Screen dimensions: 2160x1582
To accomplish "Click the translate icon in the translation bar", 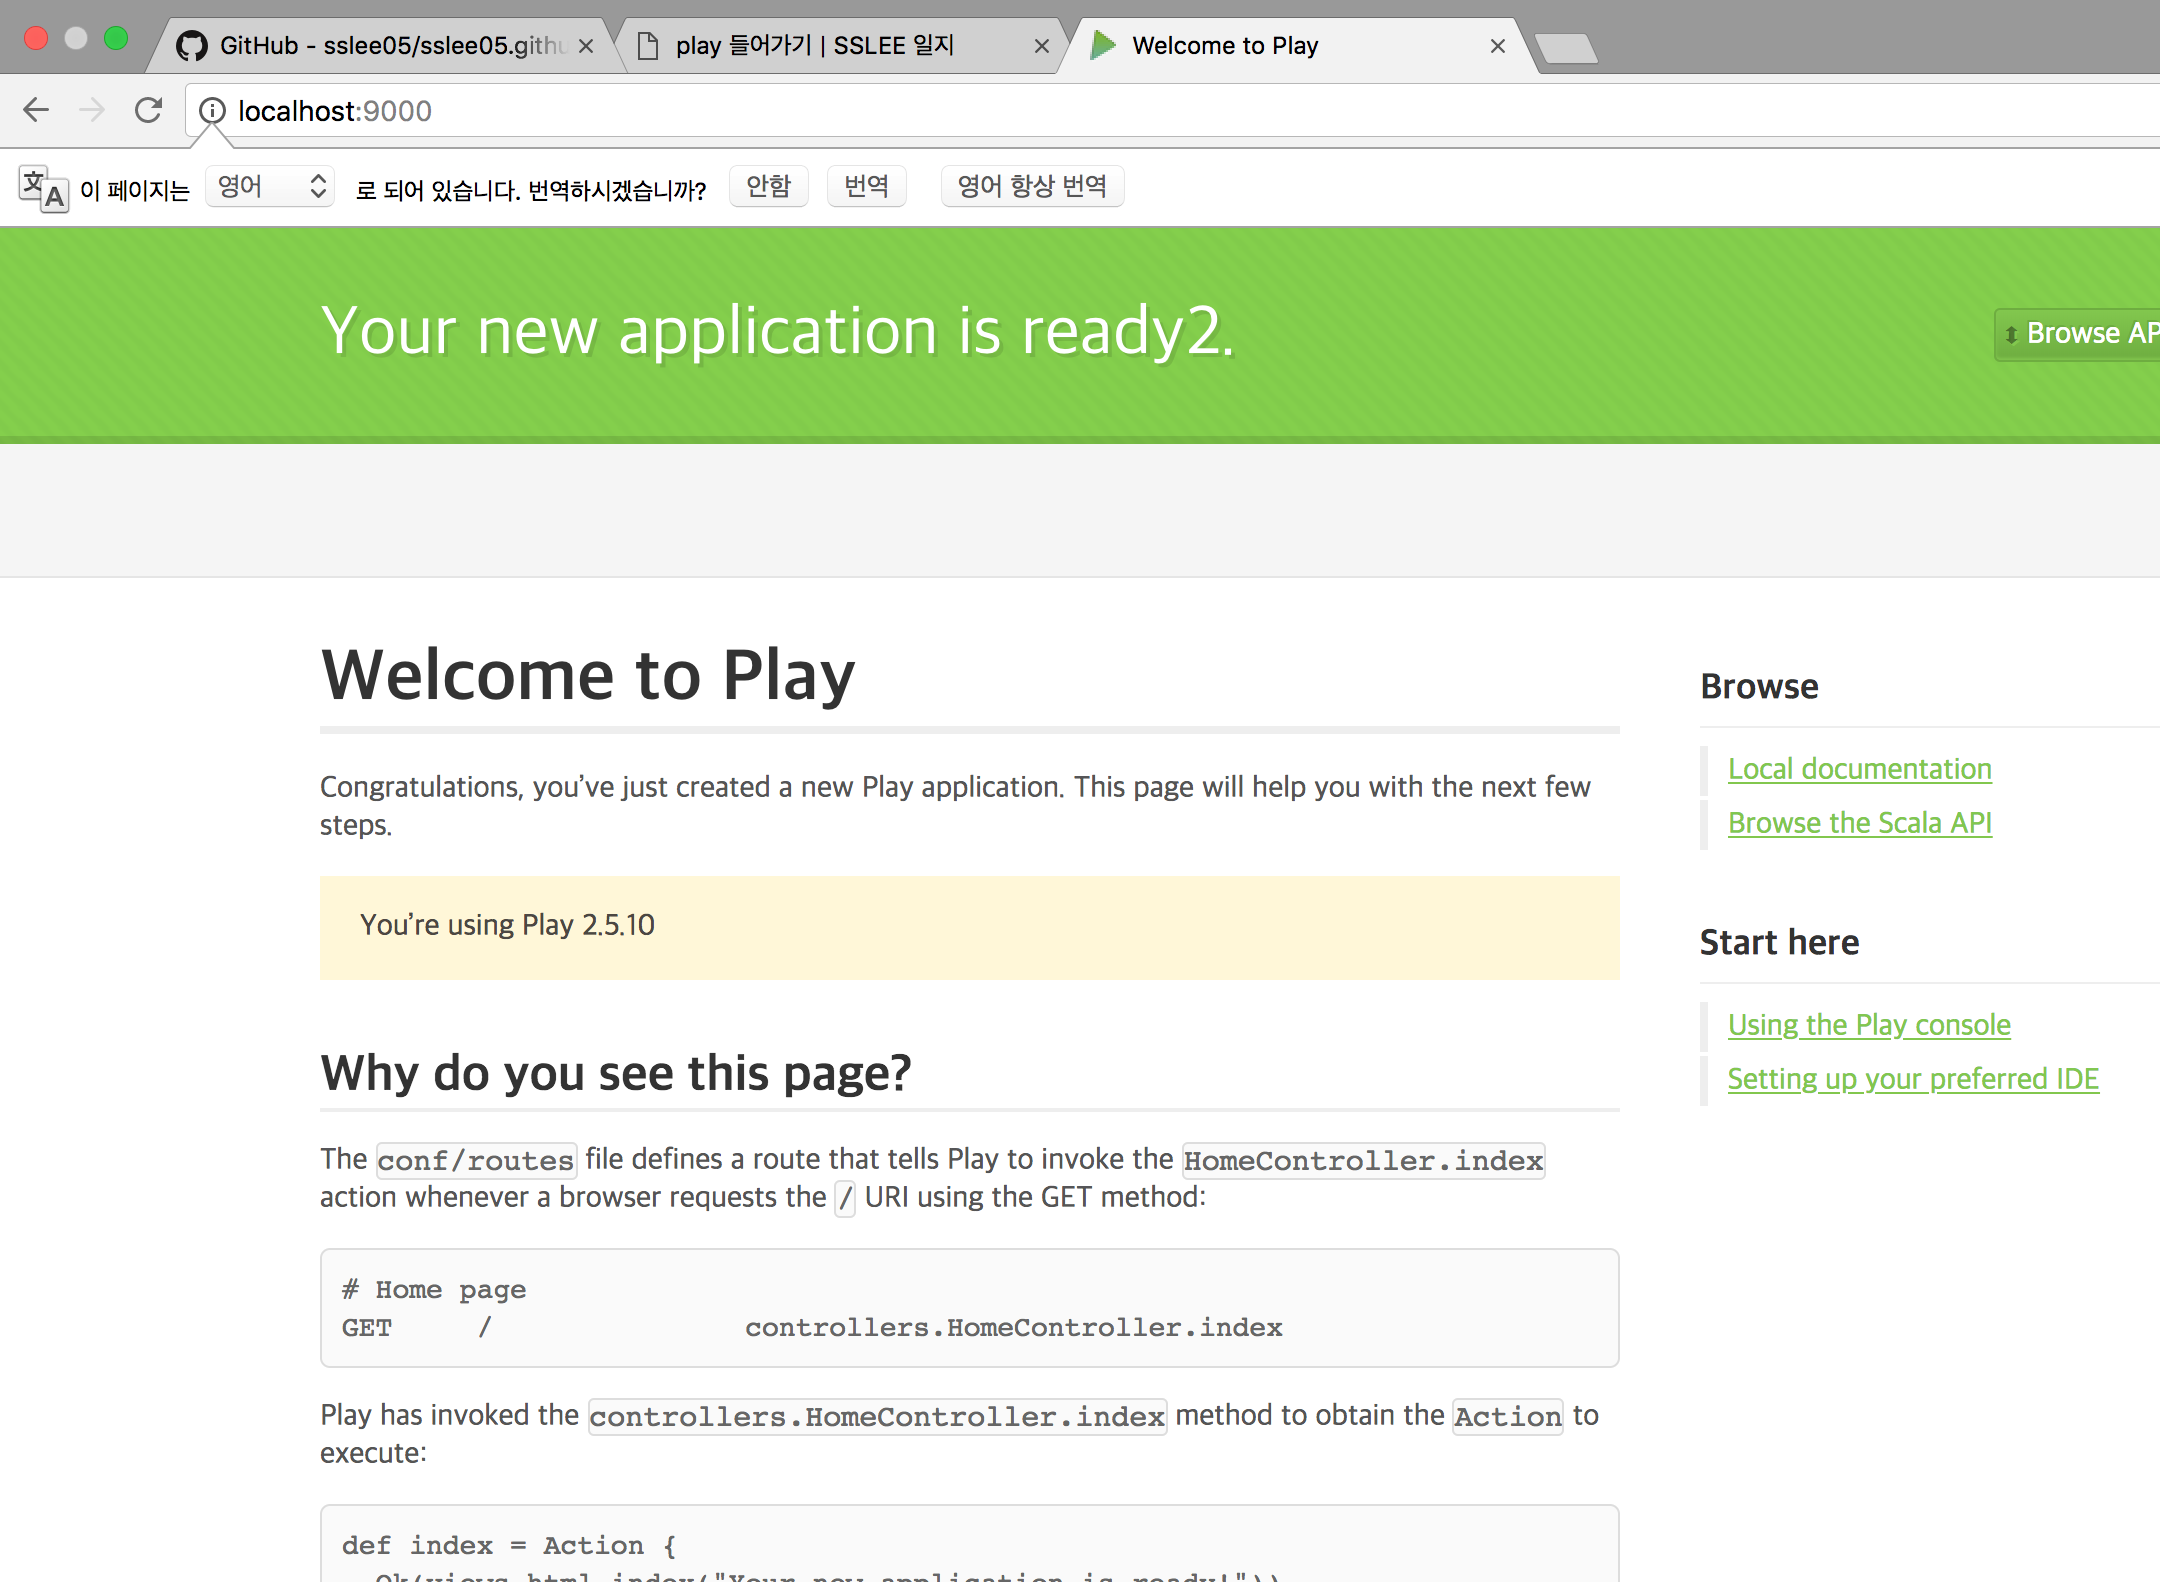I will 43,188.
